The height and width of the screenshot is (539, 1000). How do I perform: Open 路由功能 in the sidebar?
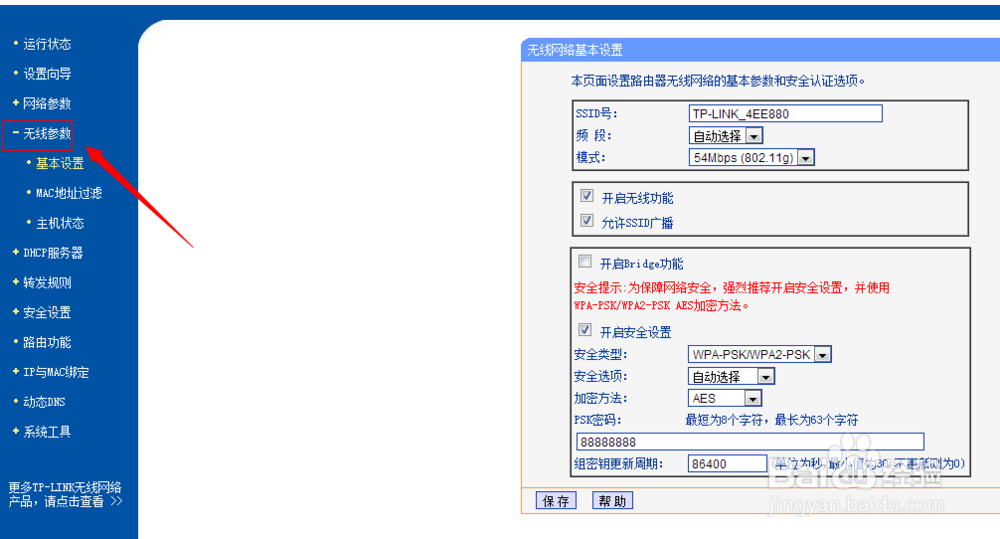47,343
